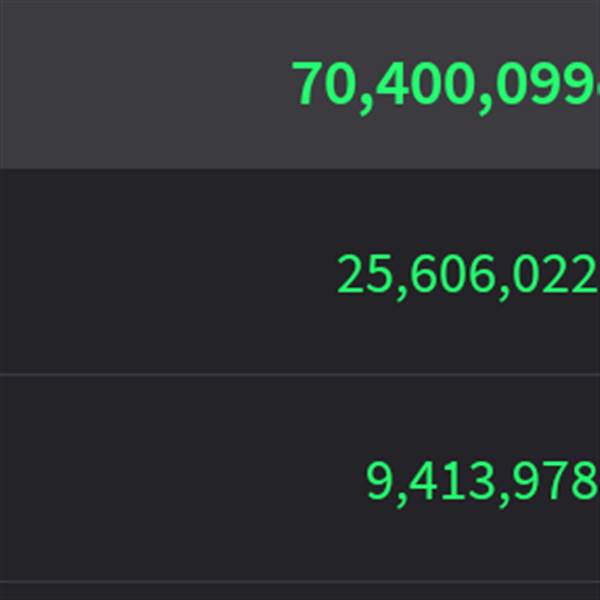The image size is (600, 600).
Task: Click the "099" group in bold total
Action: 541,84
